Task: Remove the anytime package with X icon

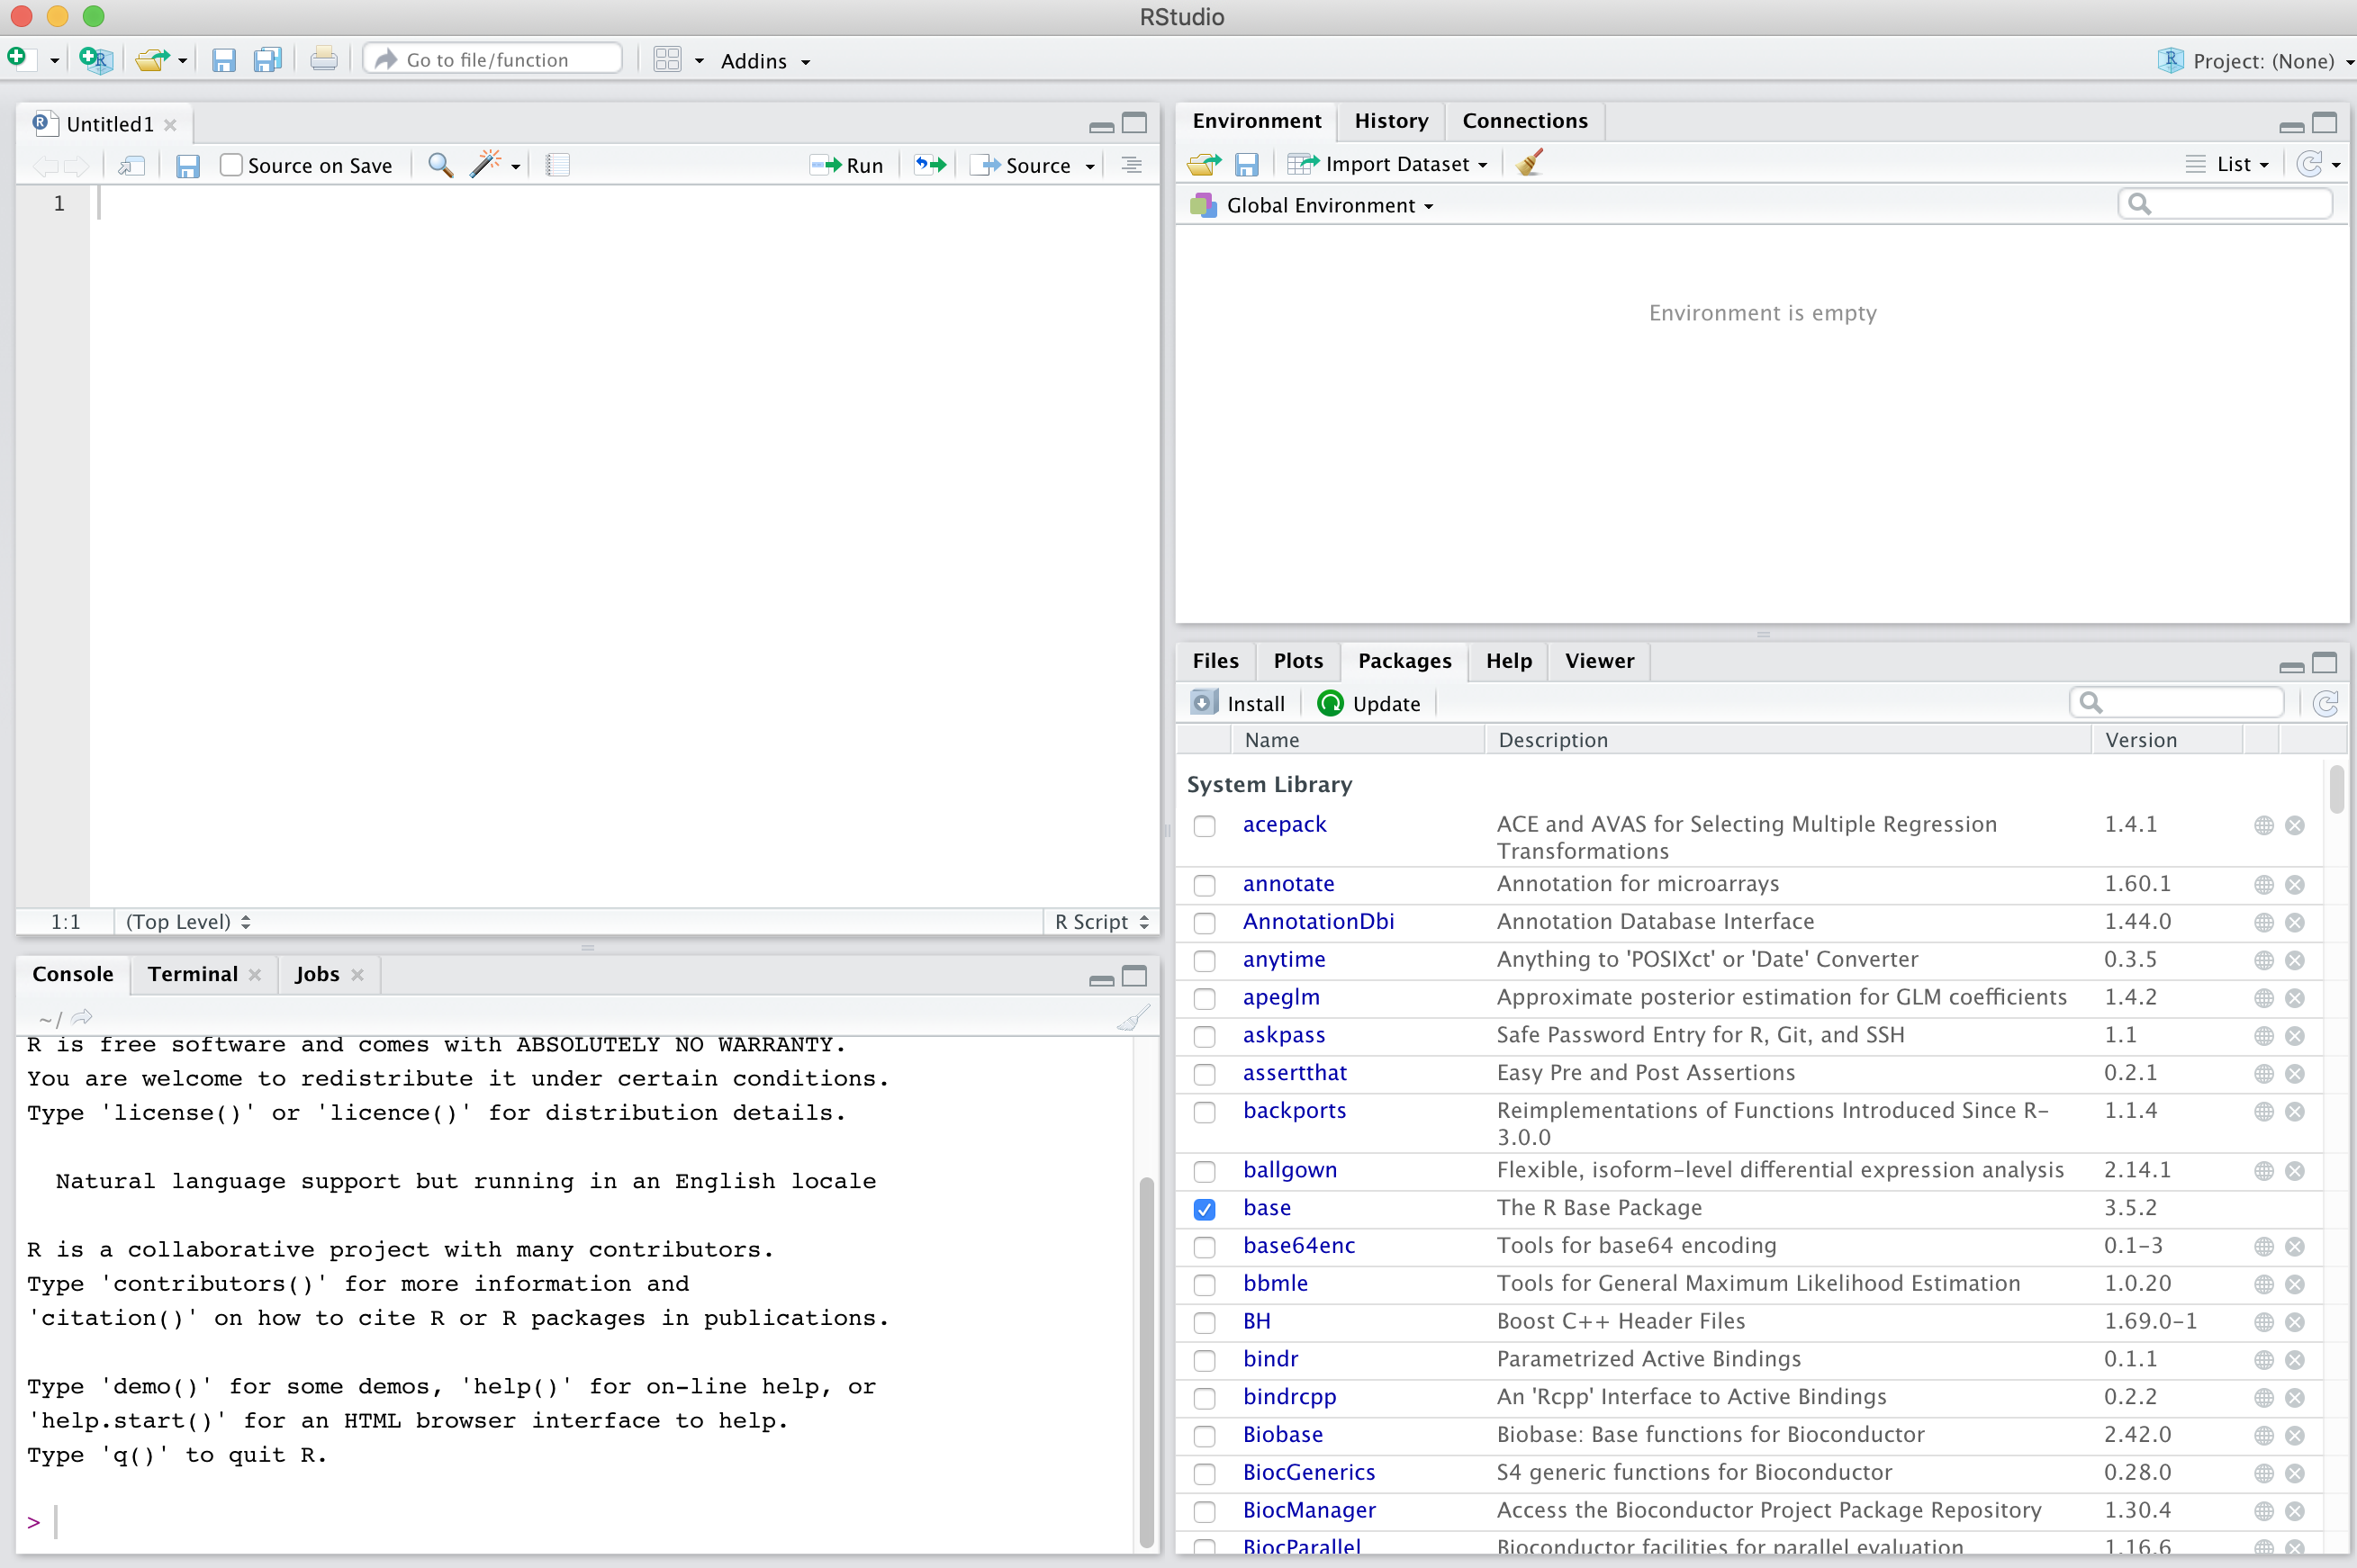Action: 2295,960
